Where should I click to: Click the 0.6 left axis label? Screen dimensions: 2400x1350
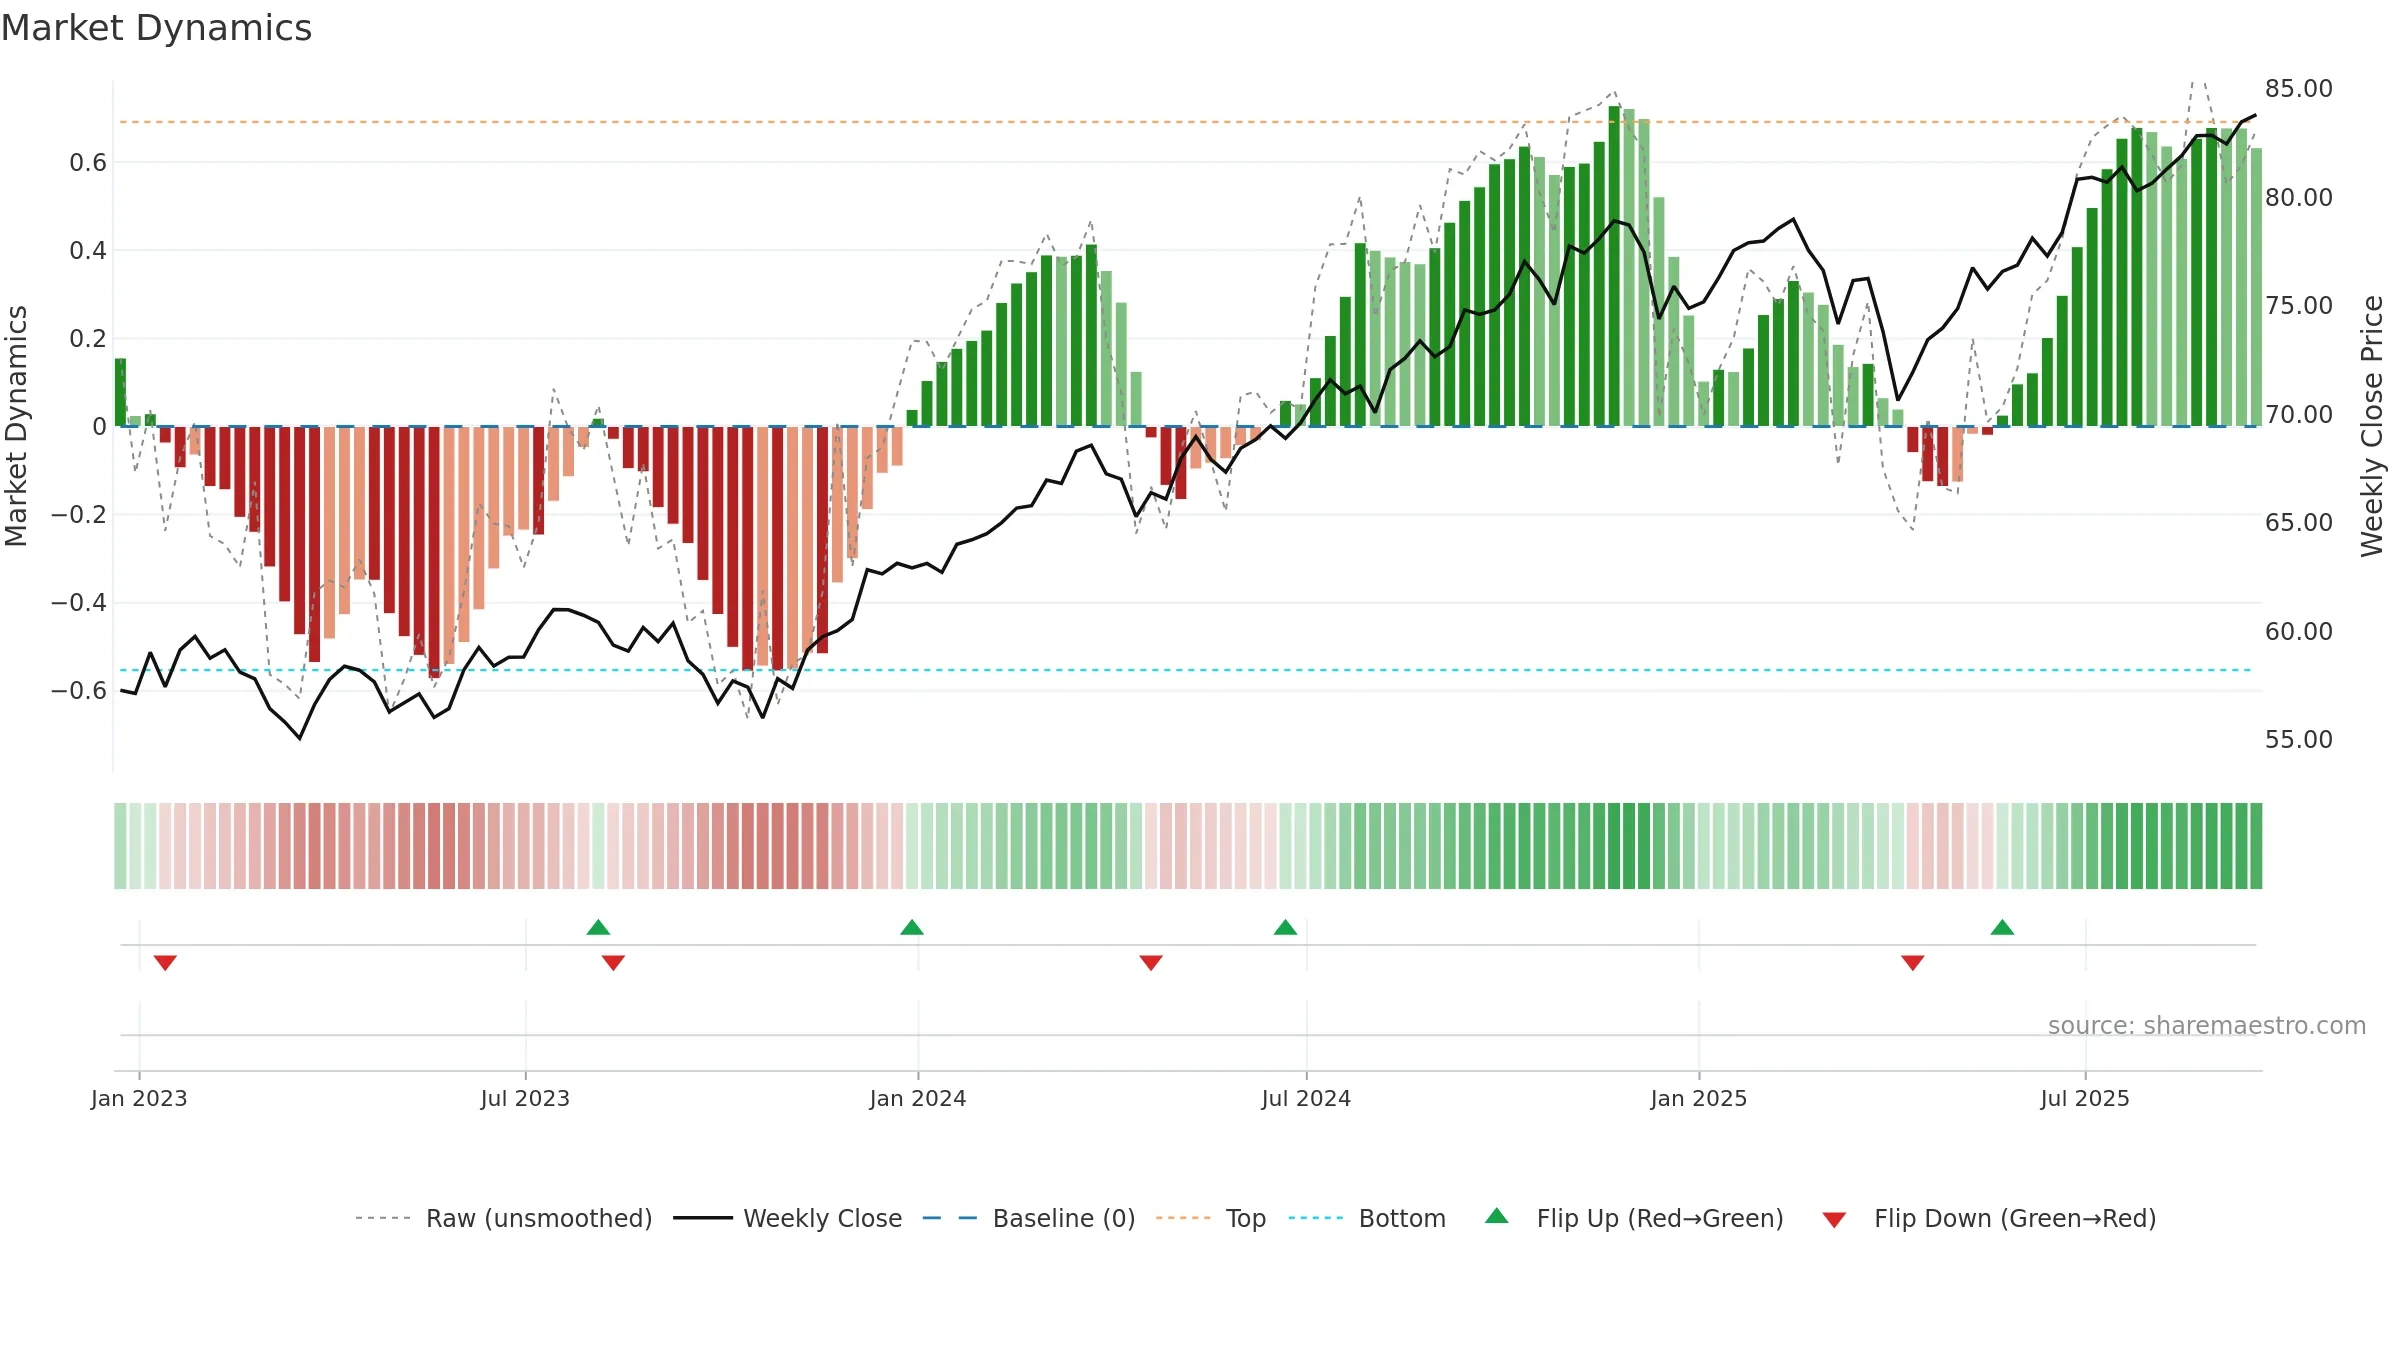point(88,162)
